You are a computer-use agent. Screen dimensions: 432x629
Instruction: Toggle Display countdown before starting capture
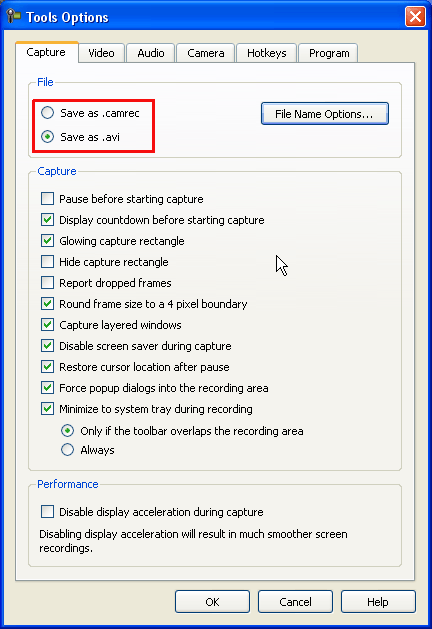(x=47, y=219)
